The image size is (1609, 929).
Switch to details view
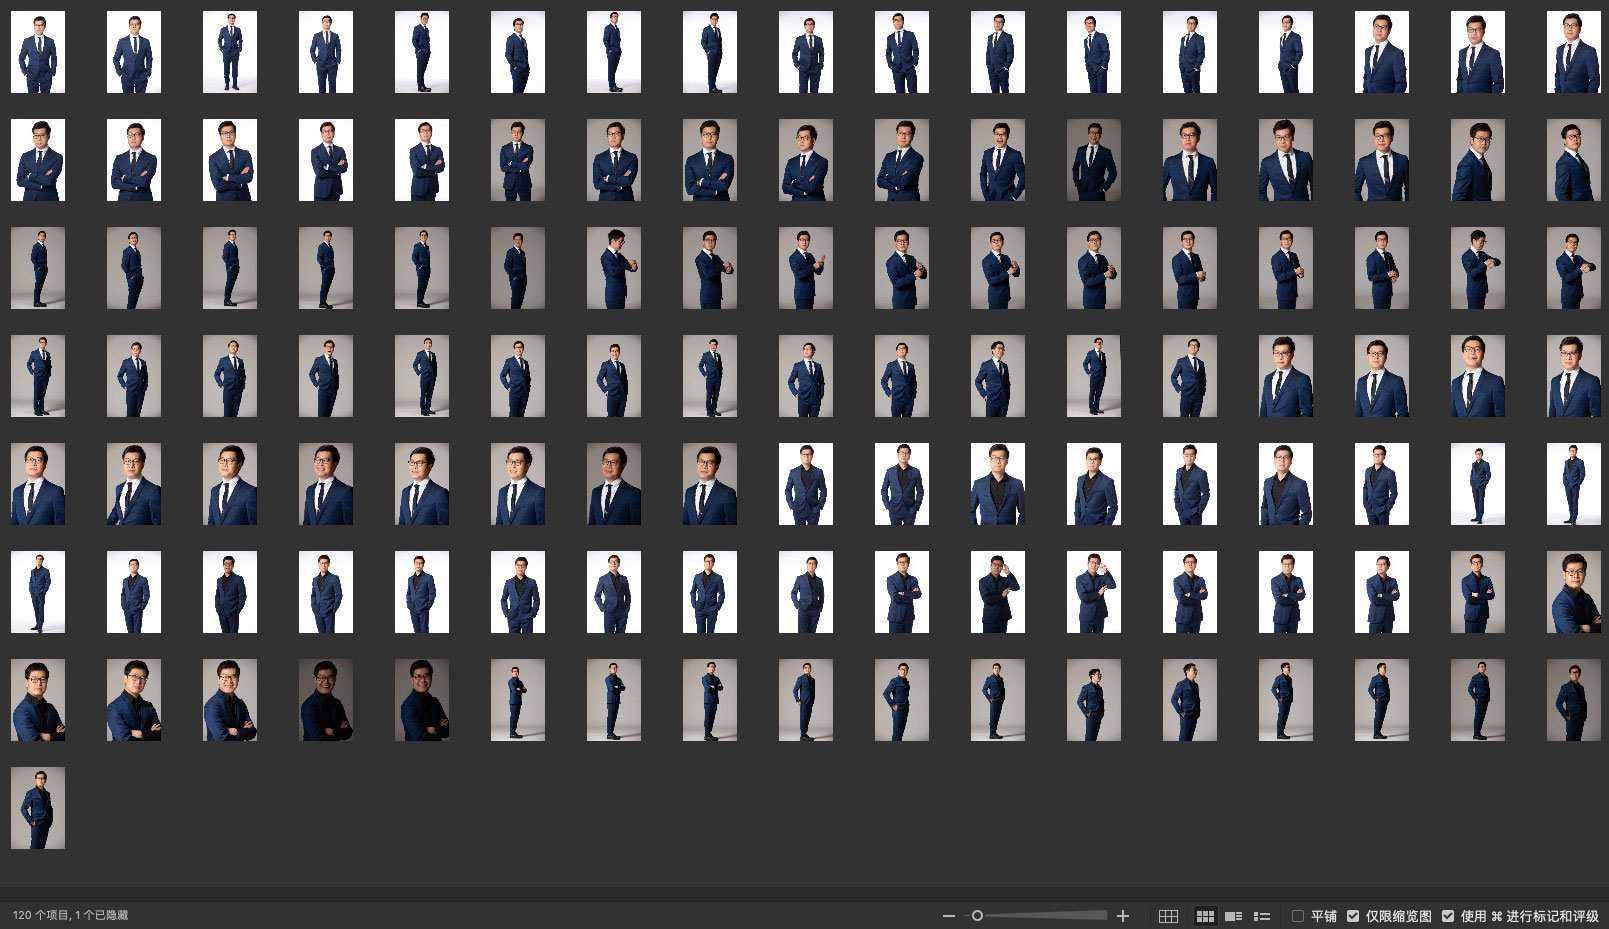[x=1234, y=916]
